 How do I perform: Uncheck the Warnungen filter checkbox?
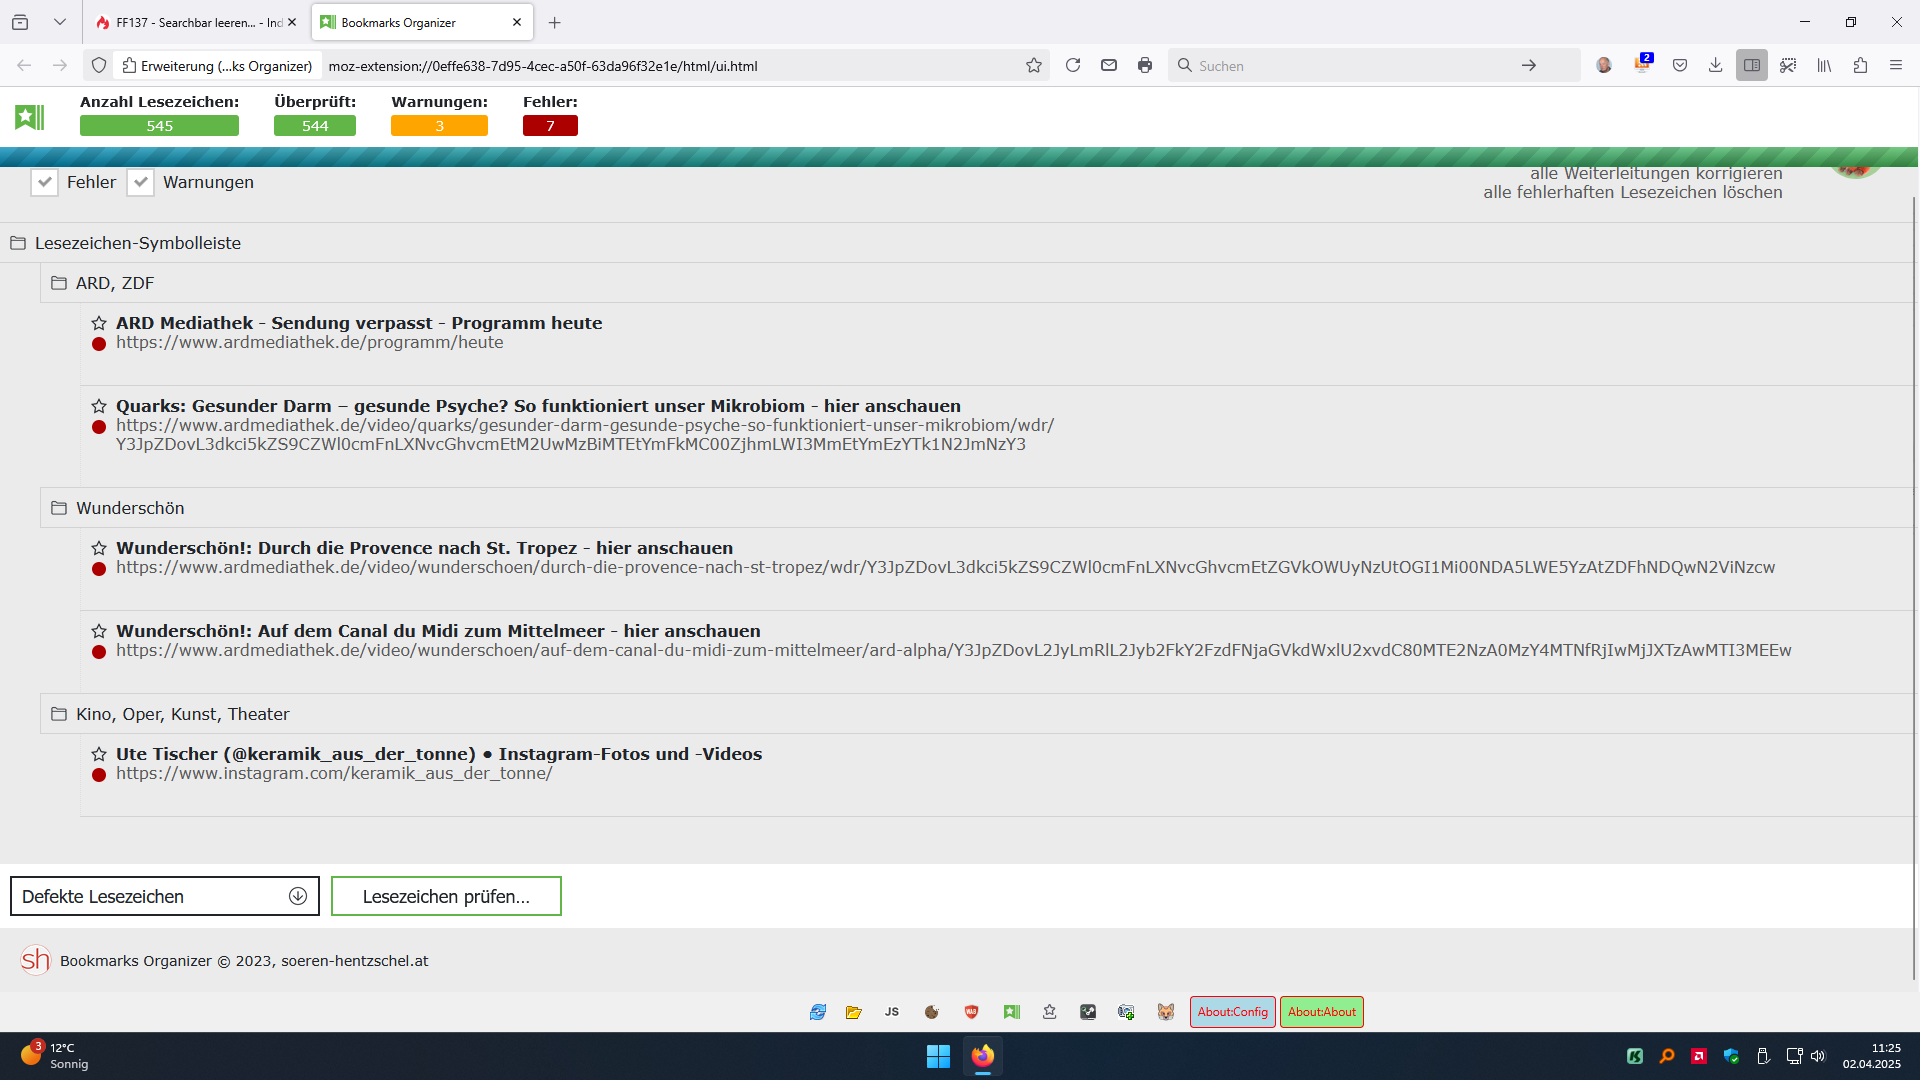tap(140, 182)
